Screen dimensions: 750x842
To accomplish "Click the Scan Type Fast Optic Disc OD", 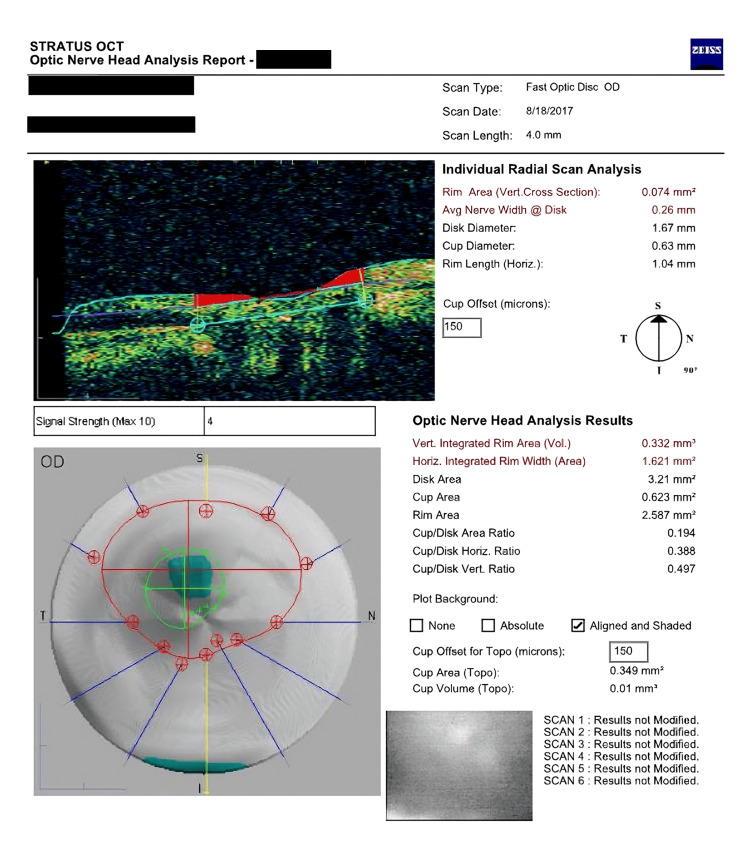I will tap(572, 87).
